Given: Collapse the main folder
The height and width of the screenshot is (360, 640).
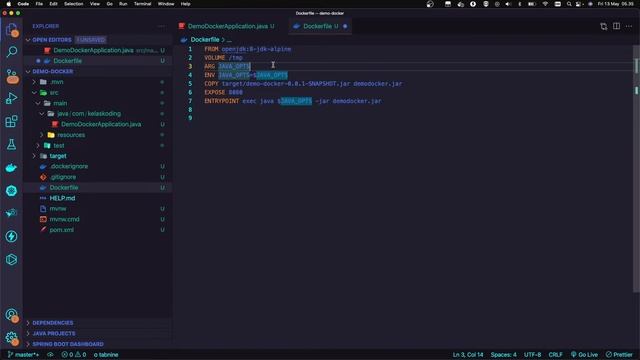Looking at the screenshot, I should click(x=38, y=103).
